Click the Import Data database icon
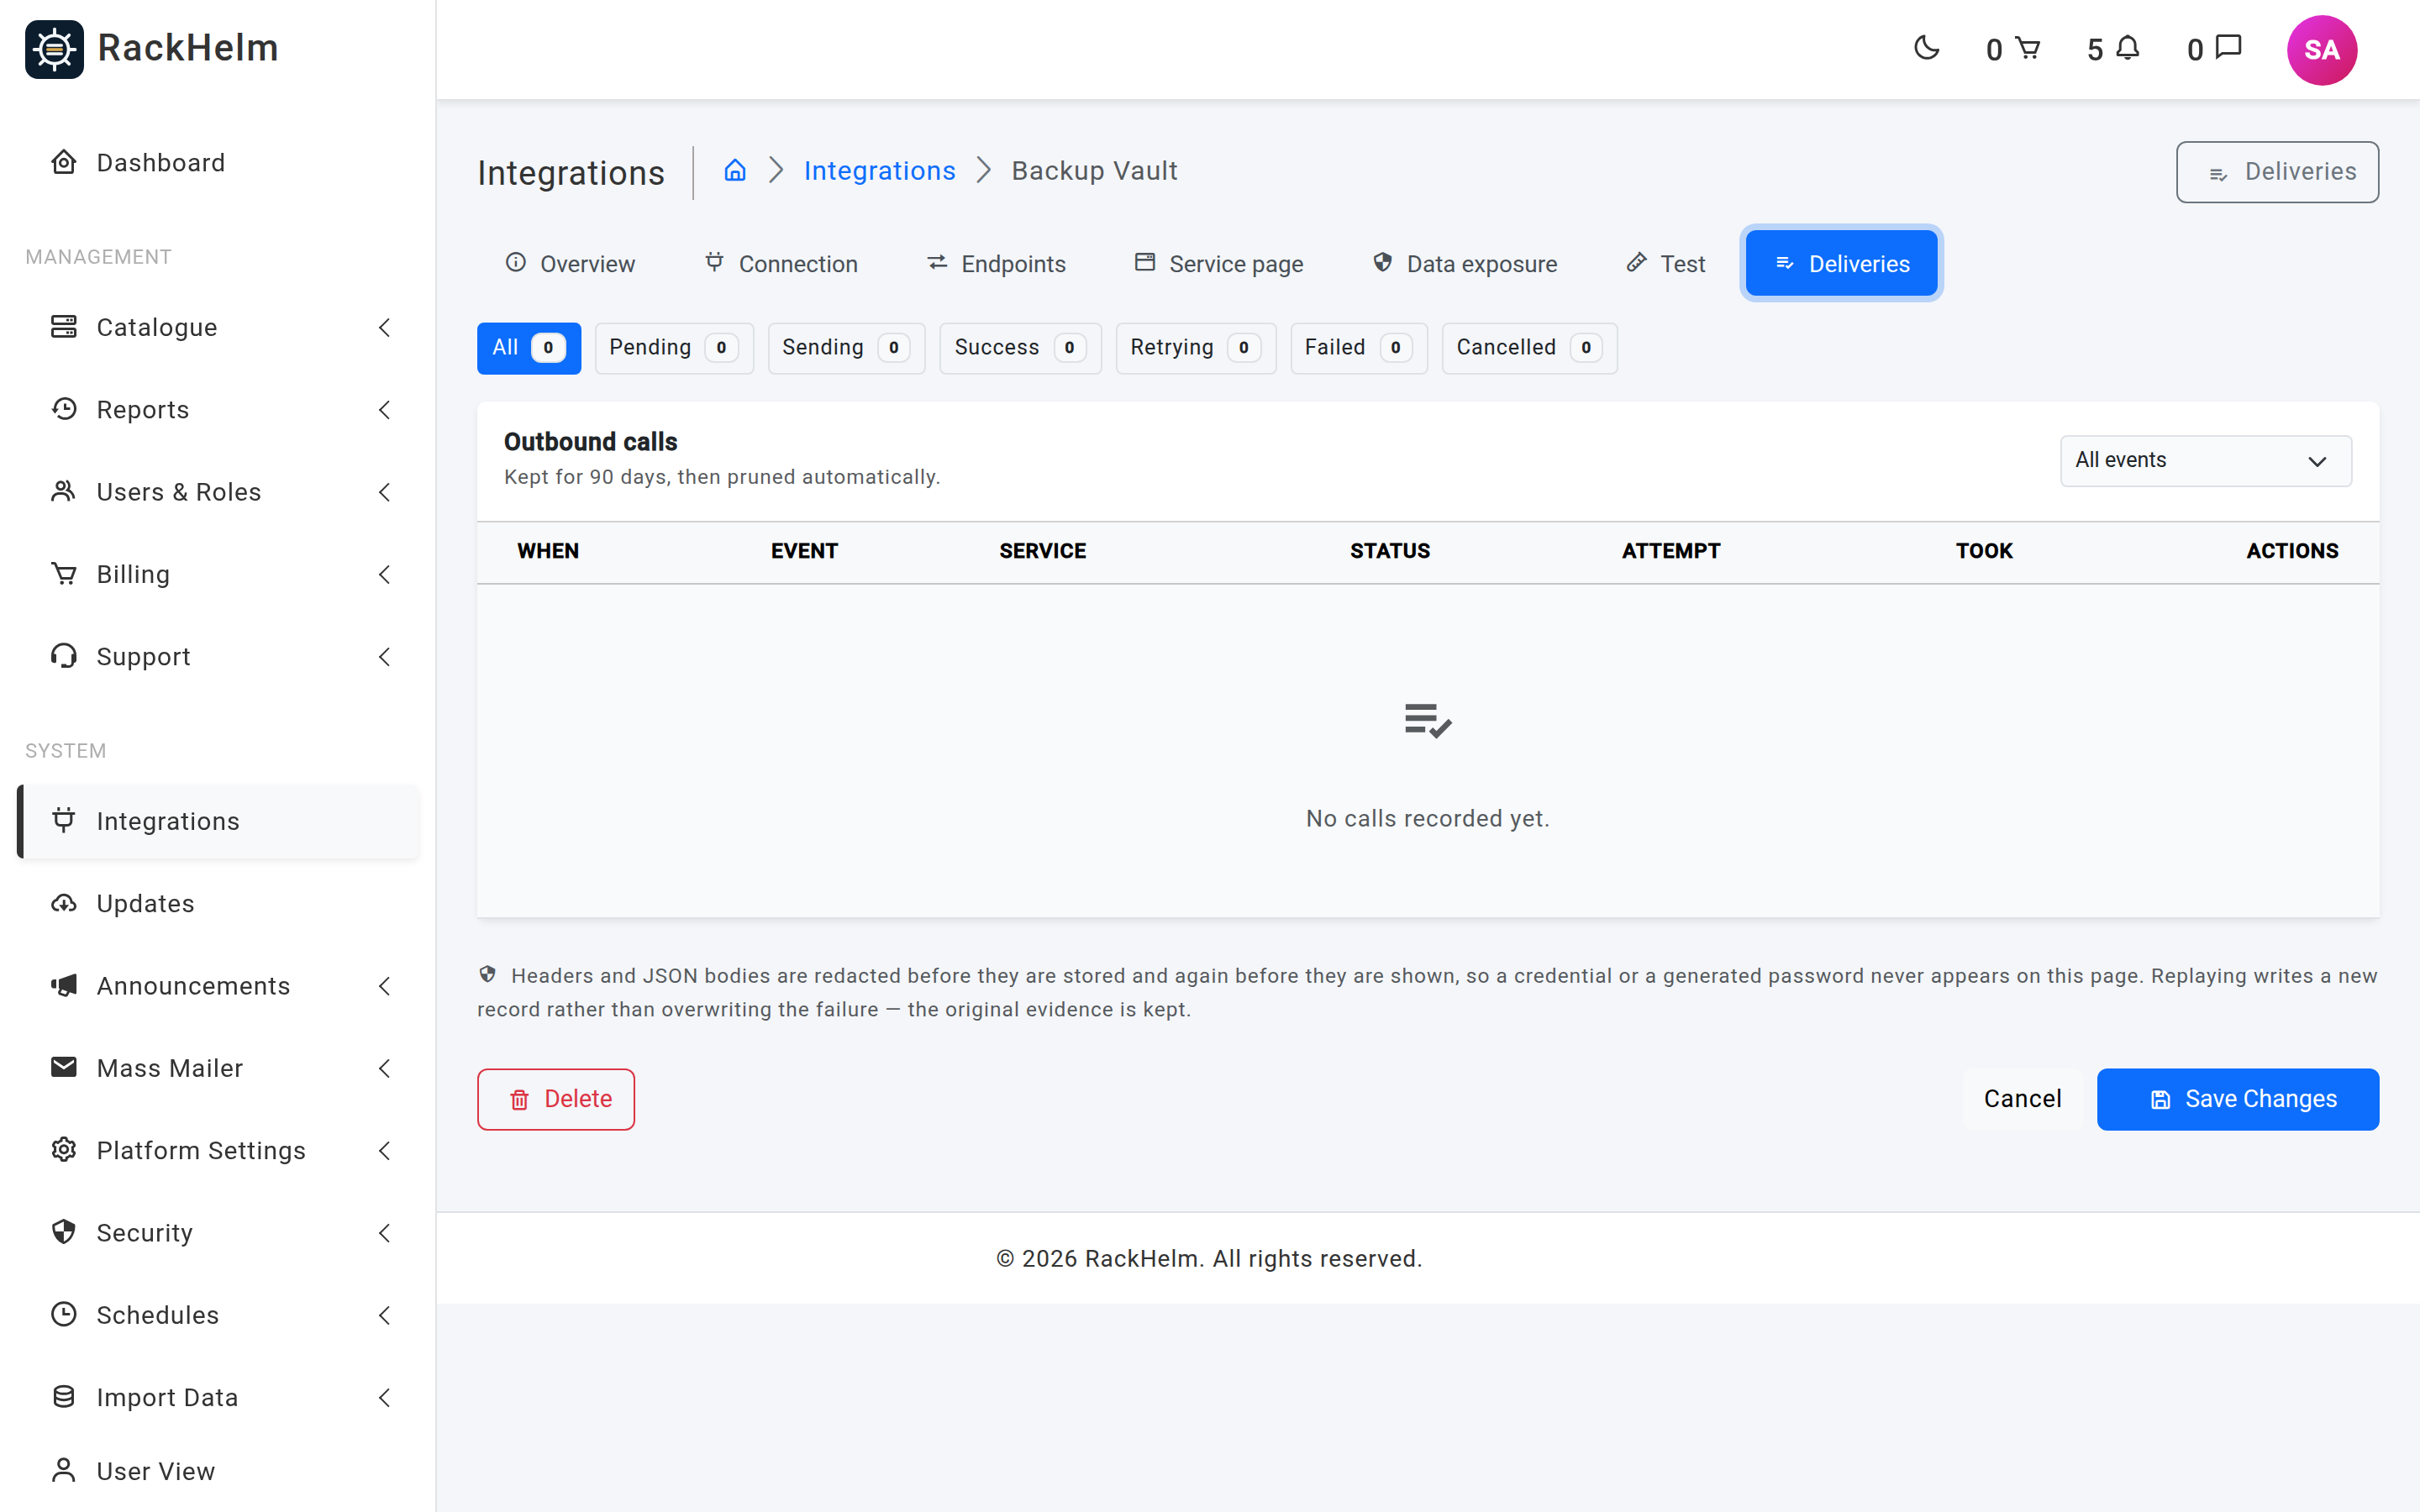 [x=64, y=1397]
